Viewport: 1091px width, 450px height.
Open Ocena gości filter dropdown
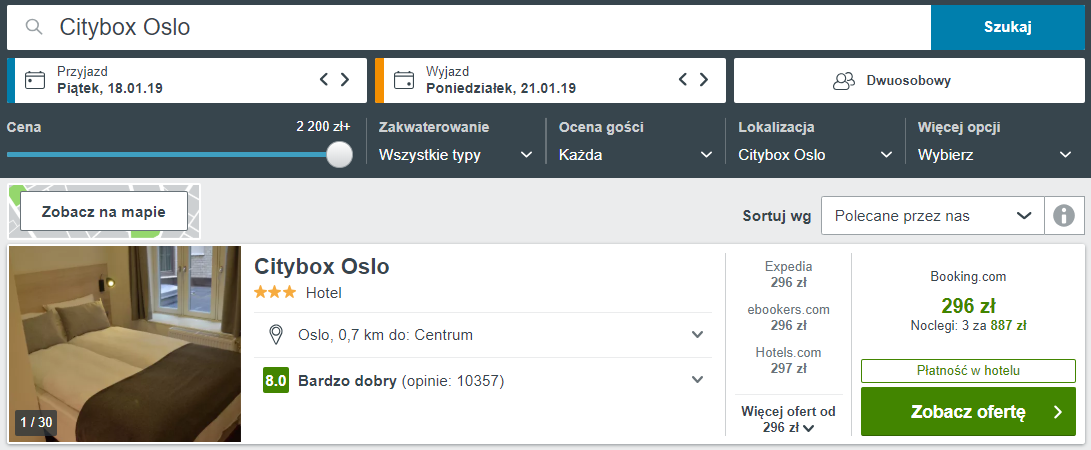(636, 155)
